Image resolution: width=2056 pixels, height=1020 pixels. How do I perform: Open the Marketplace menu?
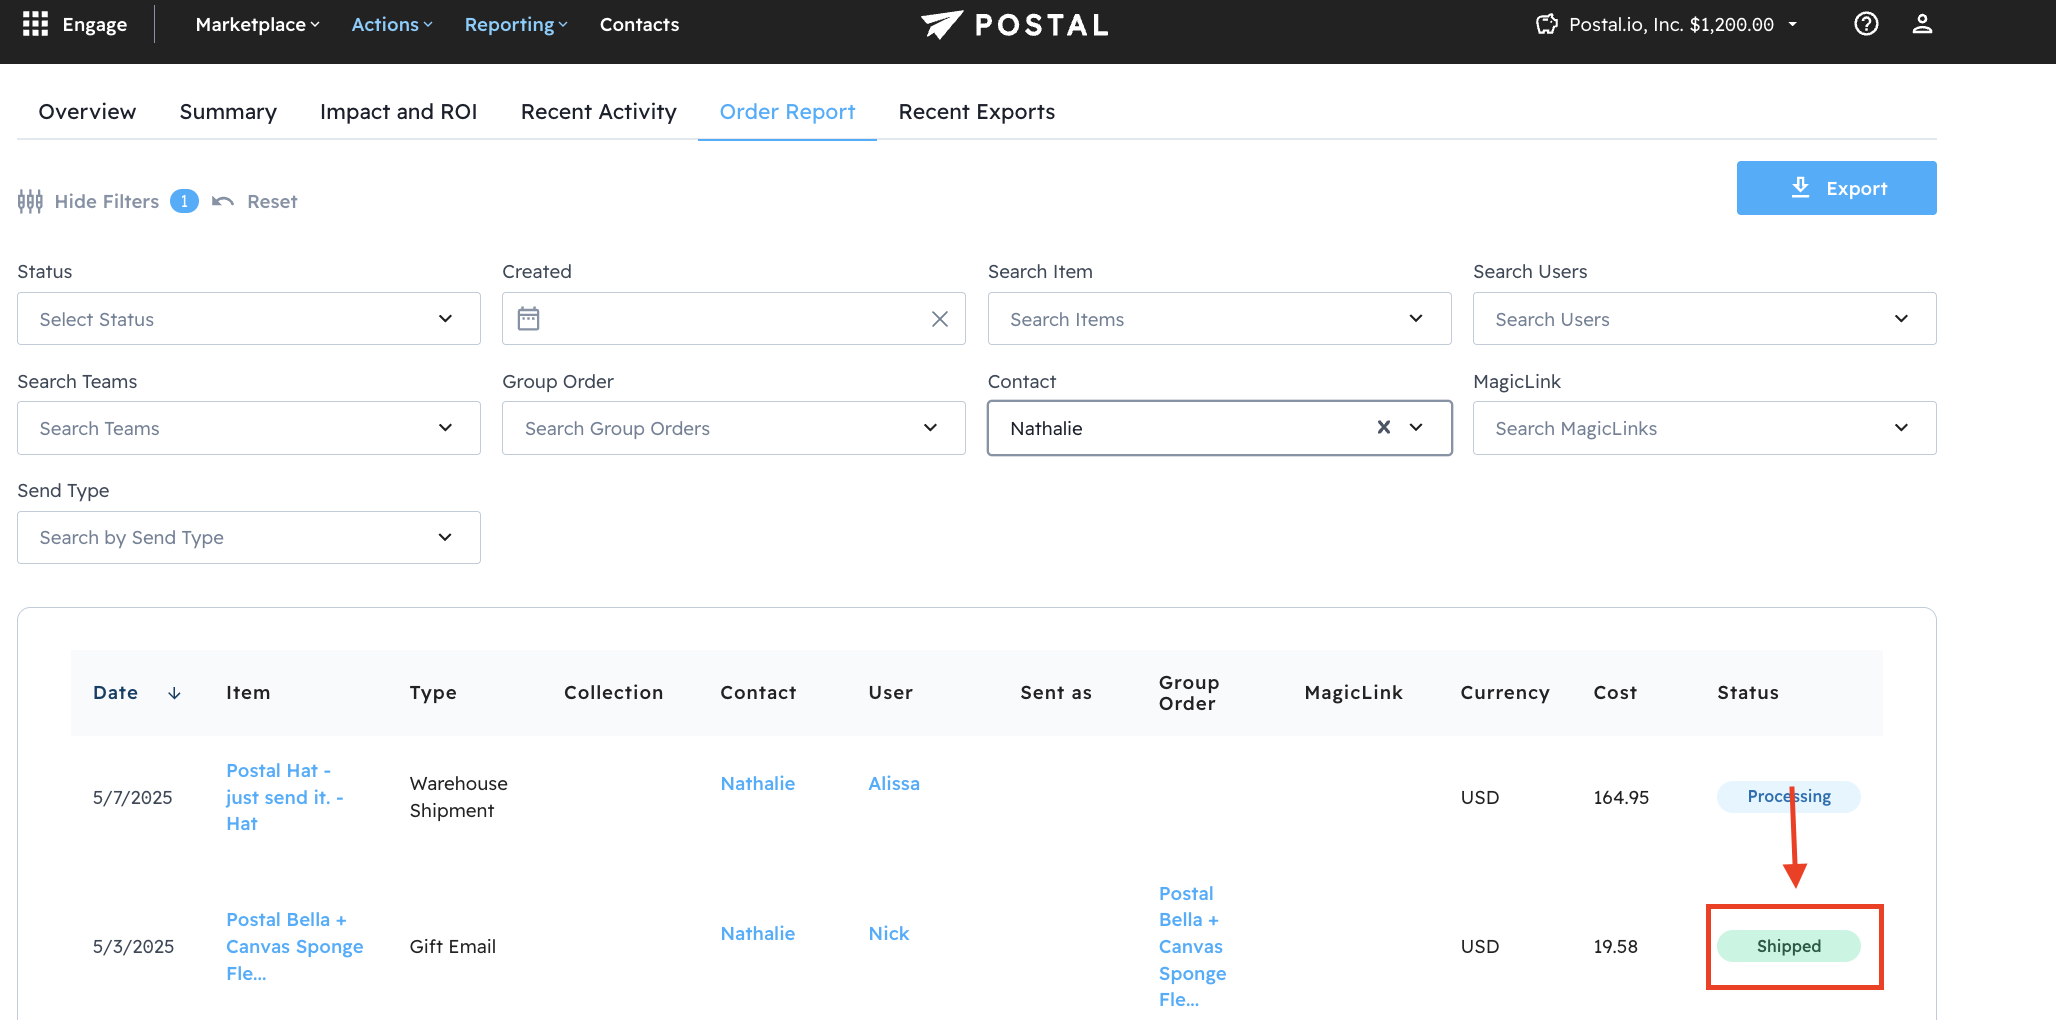coord(257,24)
